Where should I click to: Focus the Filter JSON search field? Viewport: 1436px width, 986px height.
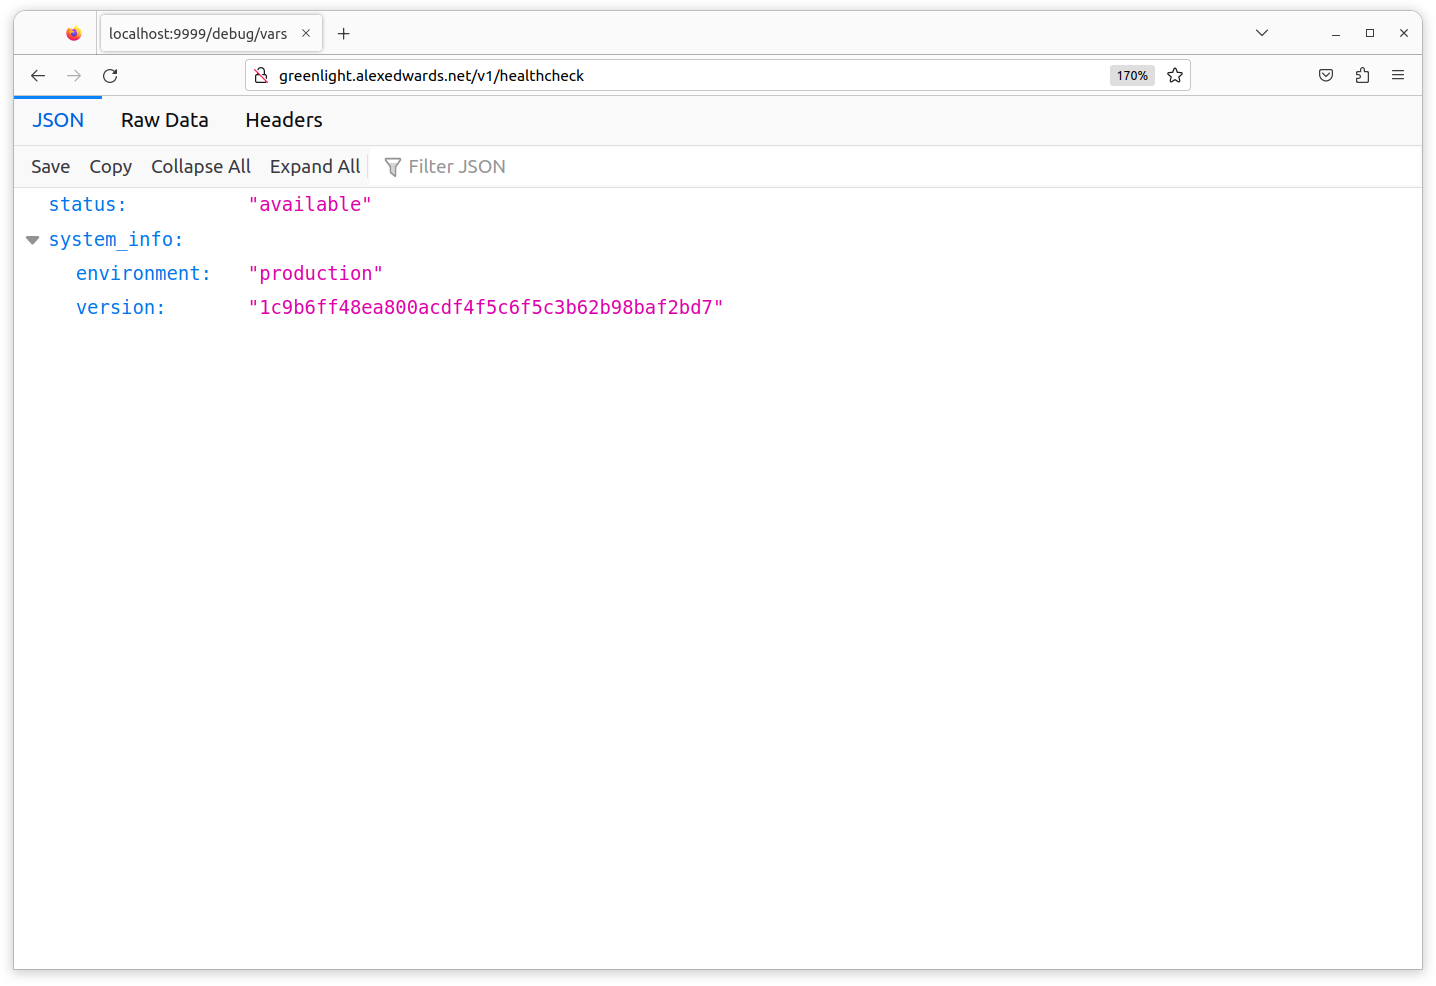click(457, 167)
